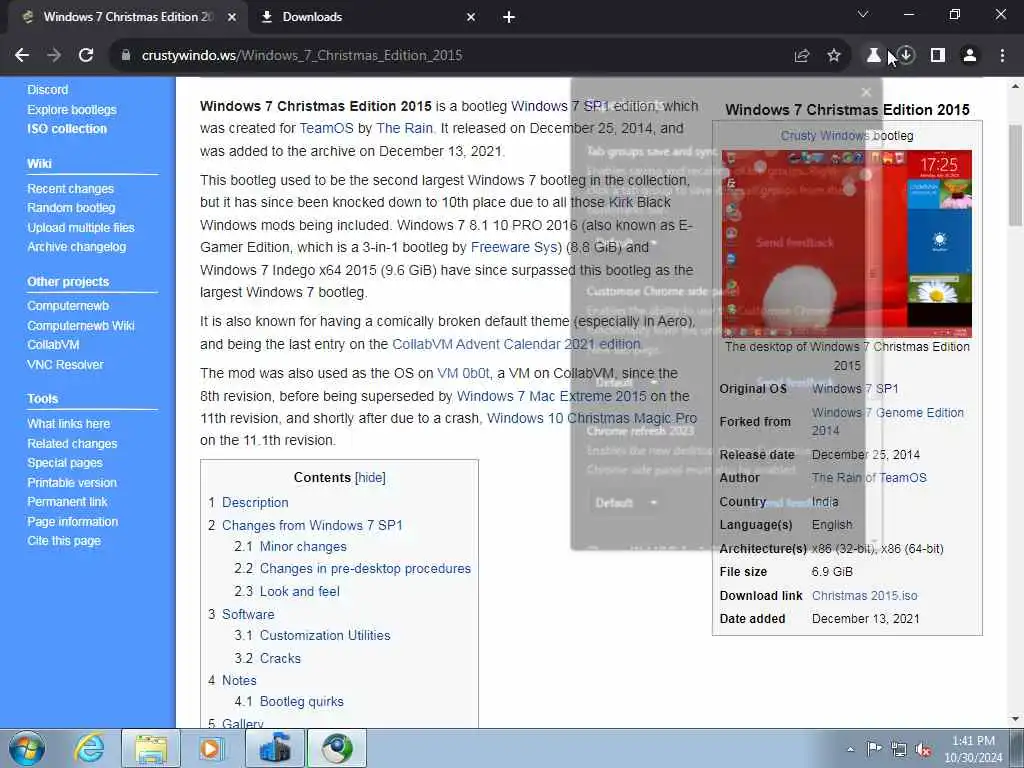Open VNC Resolver sidebar link
This screenshot has width=1024, height=768.
point(65,364)
